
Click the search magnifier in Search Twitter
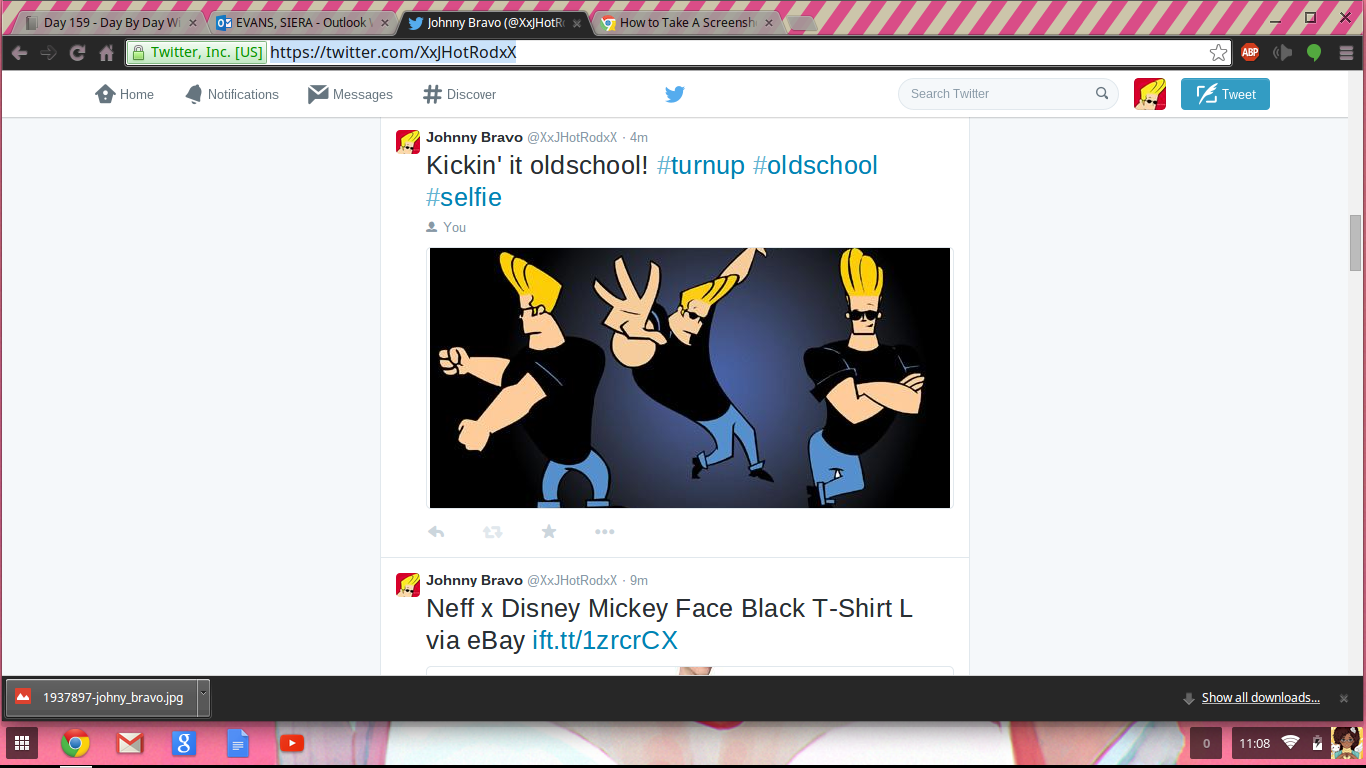tap(1102, 94)
